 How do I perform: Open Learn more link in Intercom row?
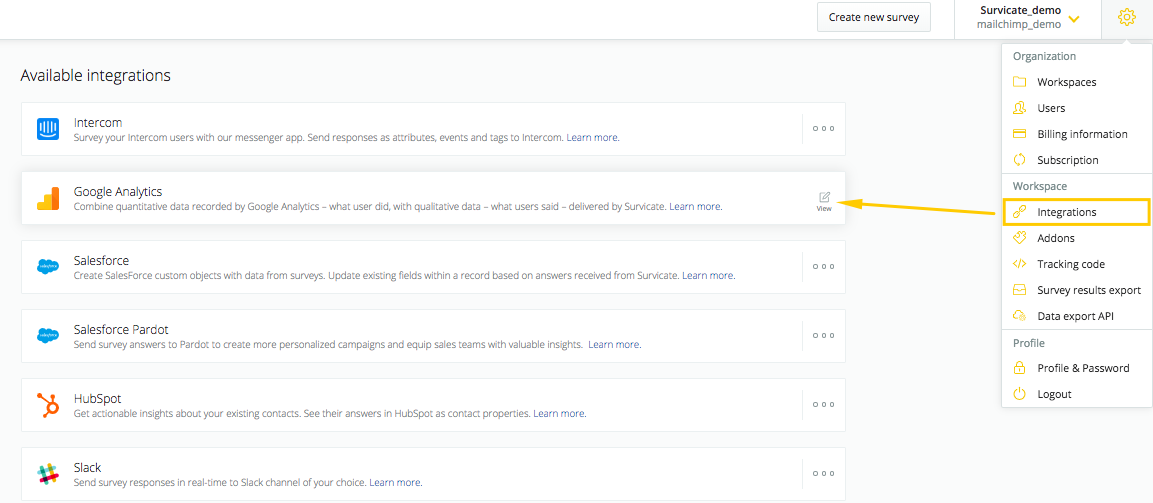[593, 137]
